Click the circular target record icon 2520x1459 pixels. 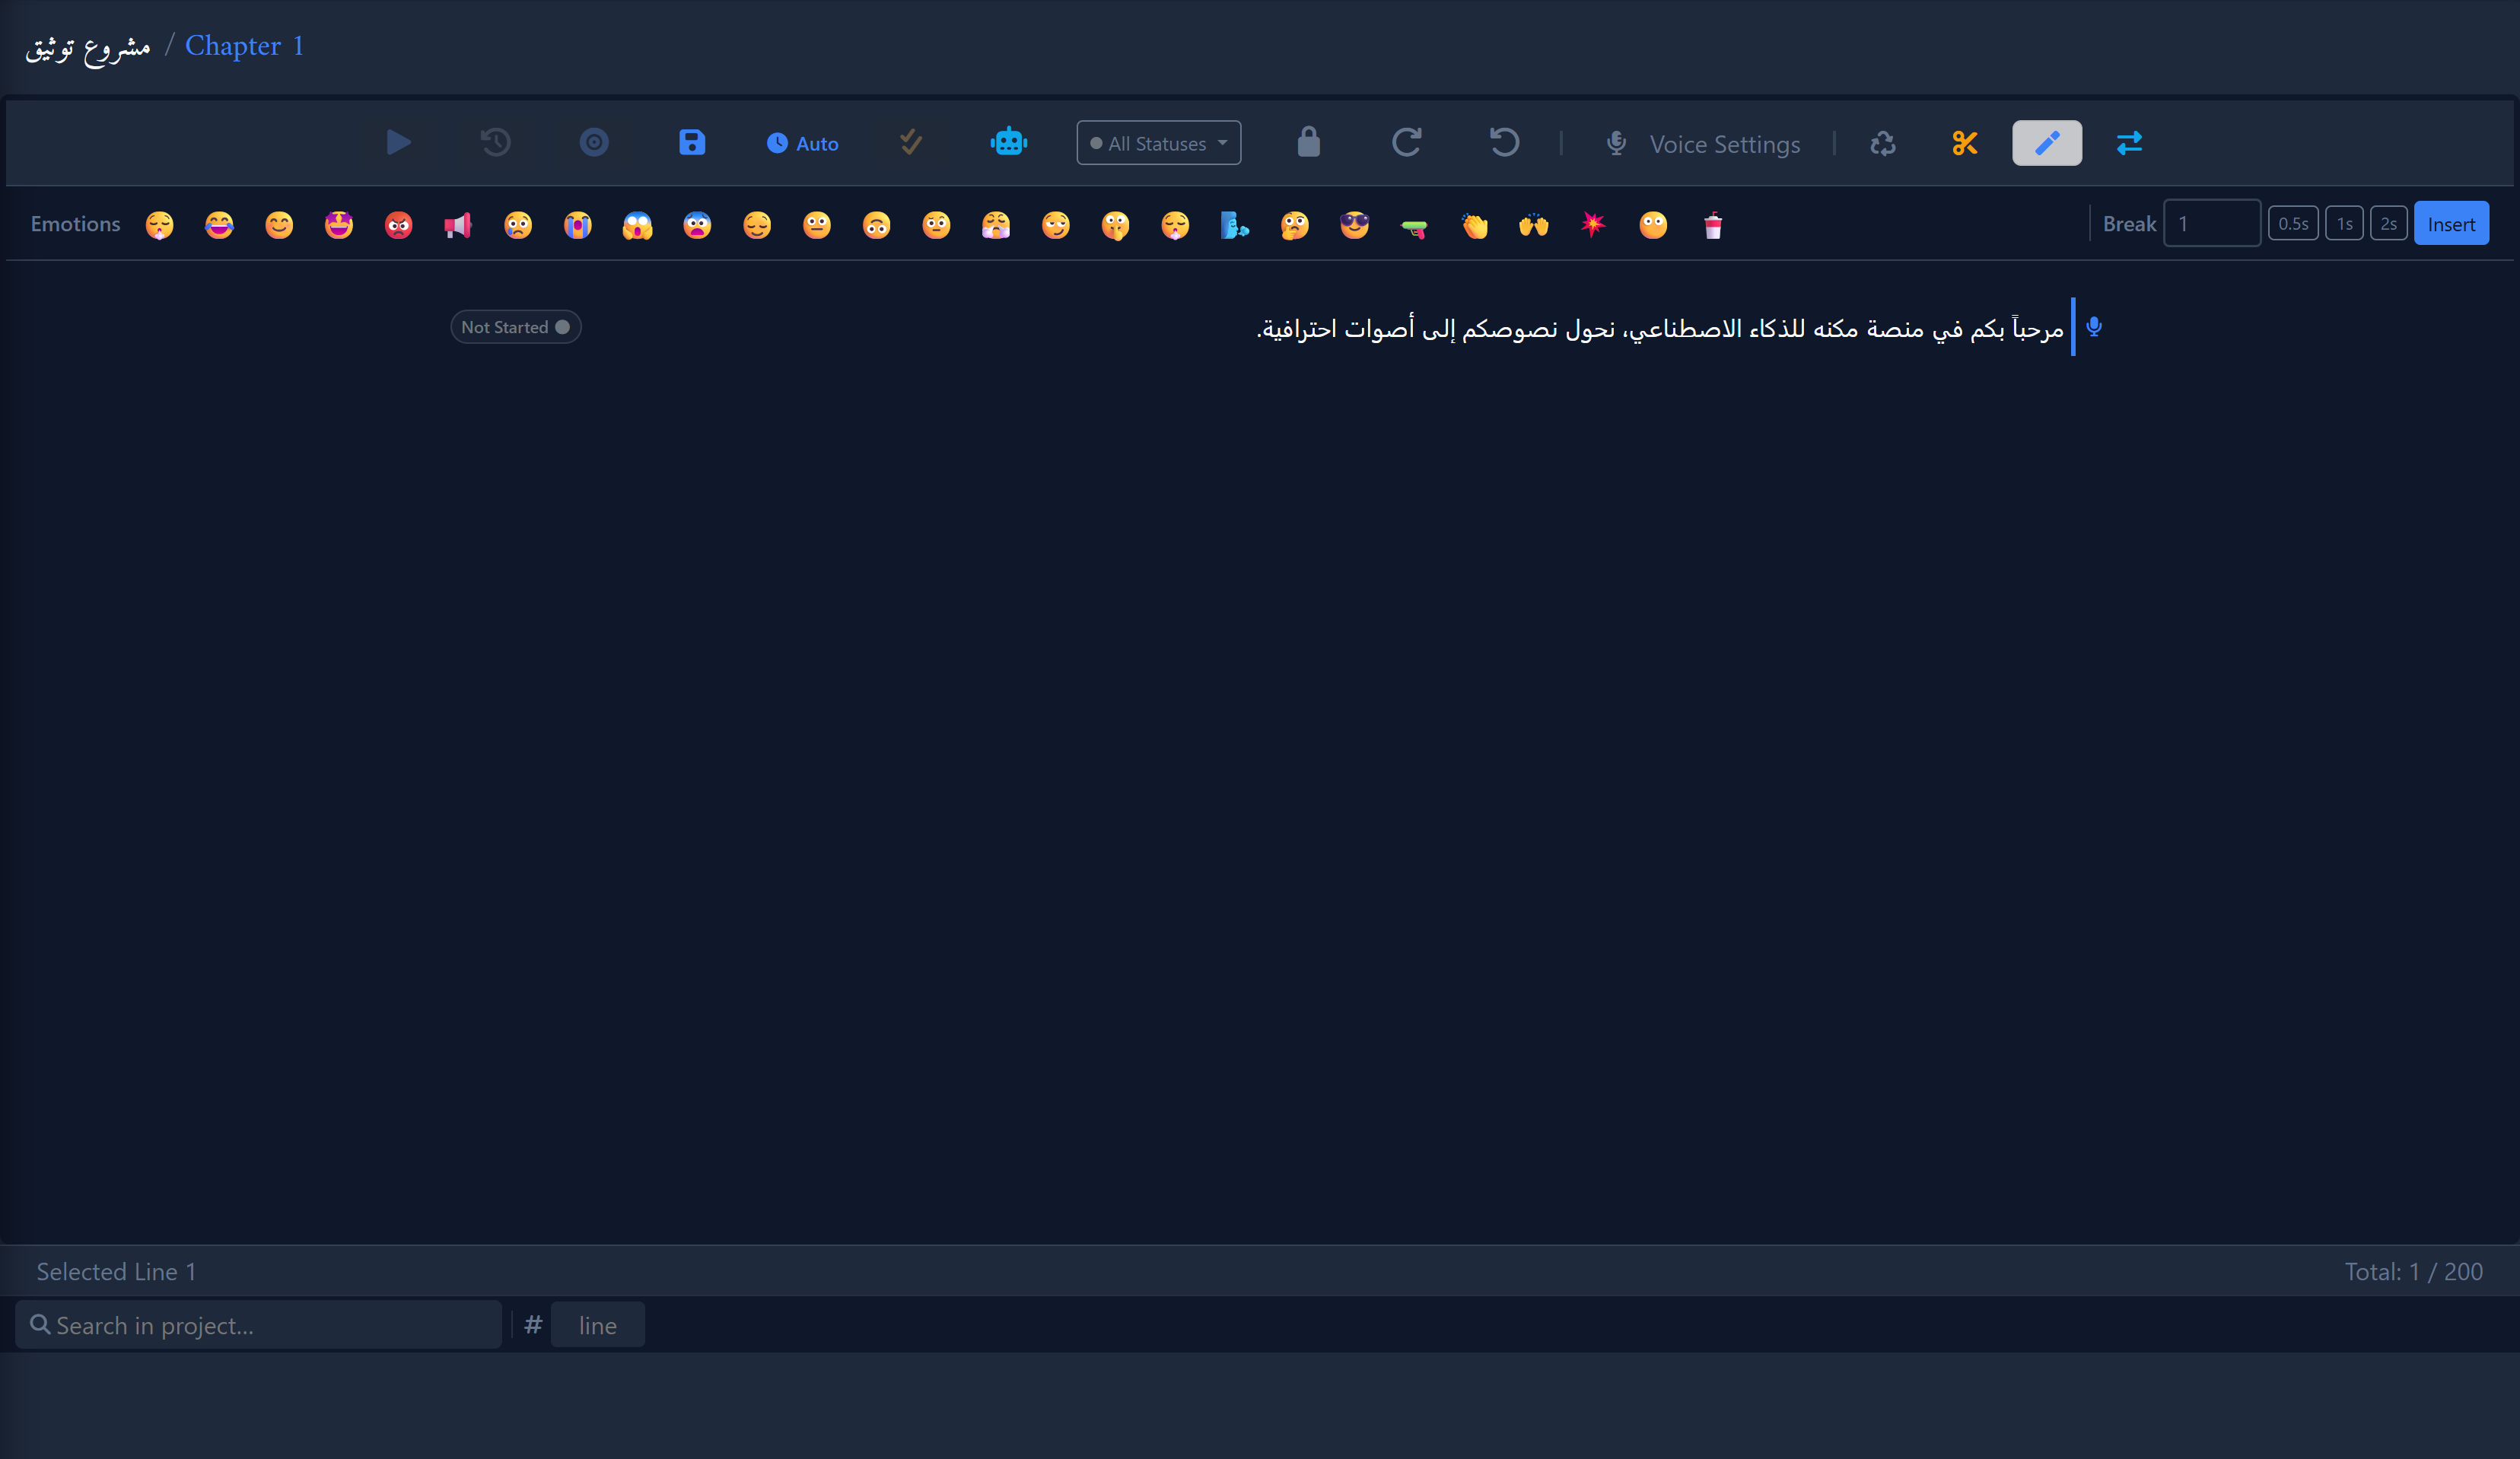pos(594,143)
